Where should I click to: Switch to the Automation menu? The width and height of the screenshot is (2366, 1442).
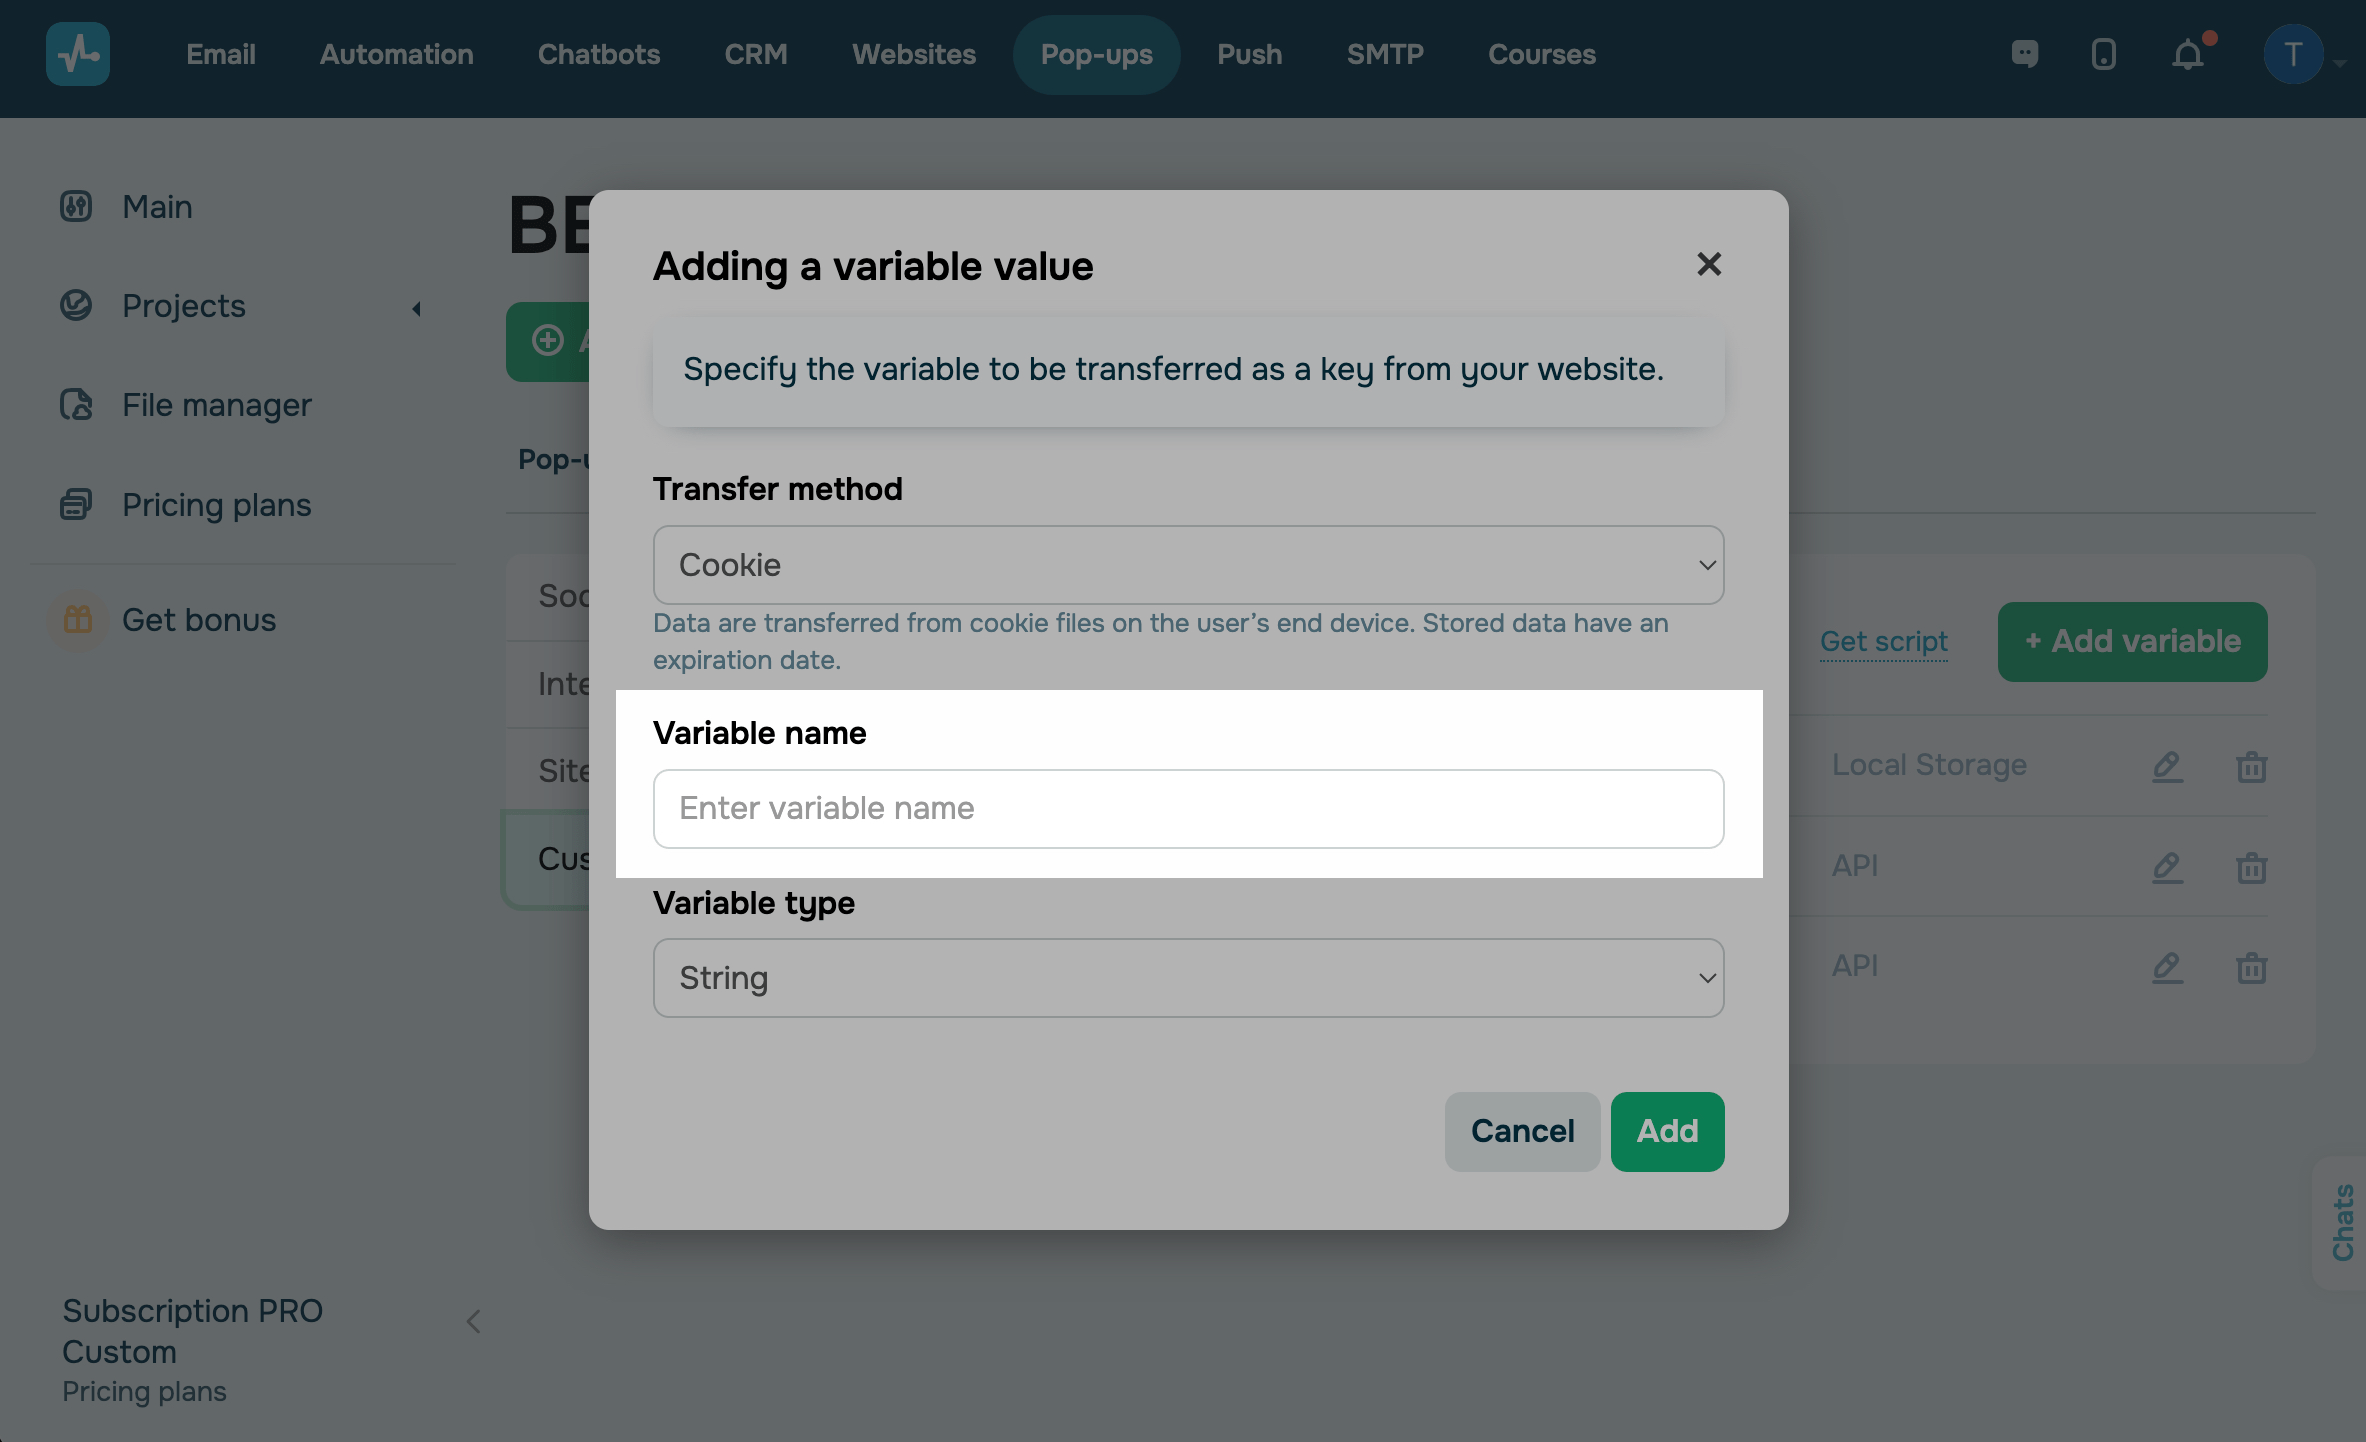click(396, 54)
